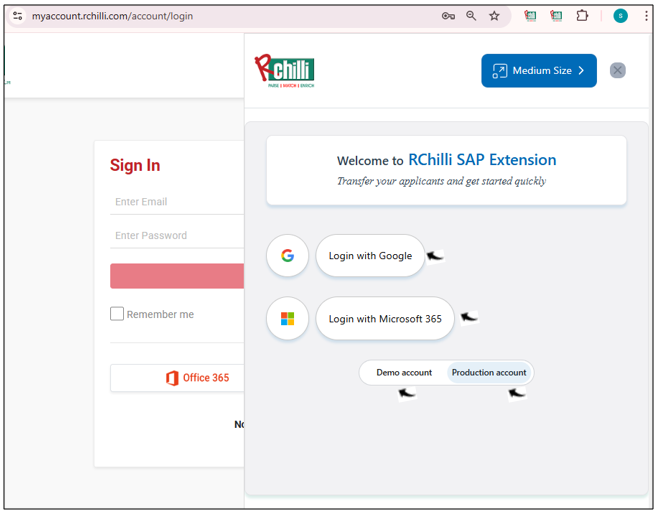Focus the Enter Email field

177,202
